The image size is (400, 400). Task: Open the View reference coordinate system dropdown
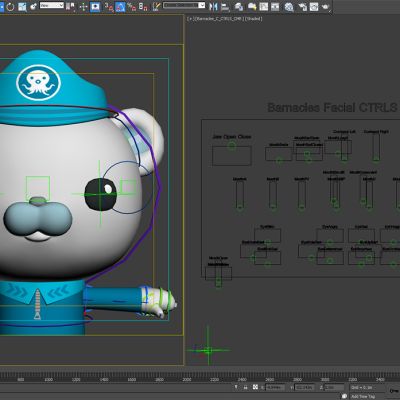tap(52, 5)
